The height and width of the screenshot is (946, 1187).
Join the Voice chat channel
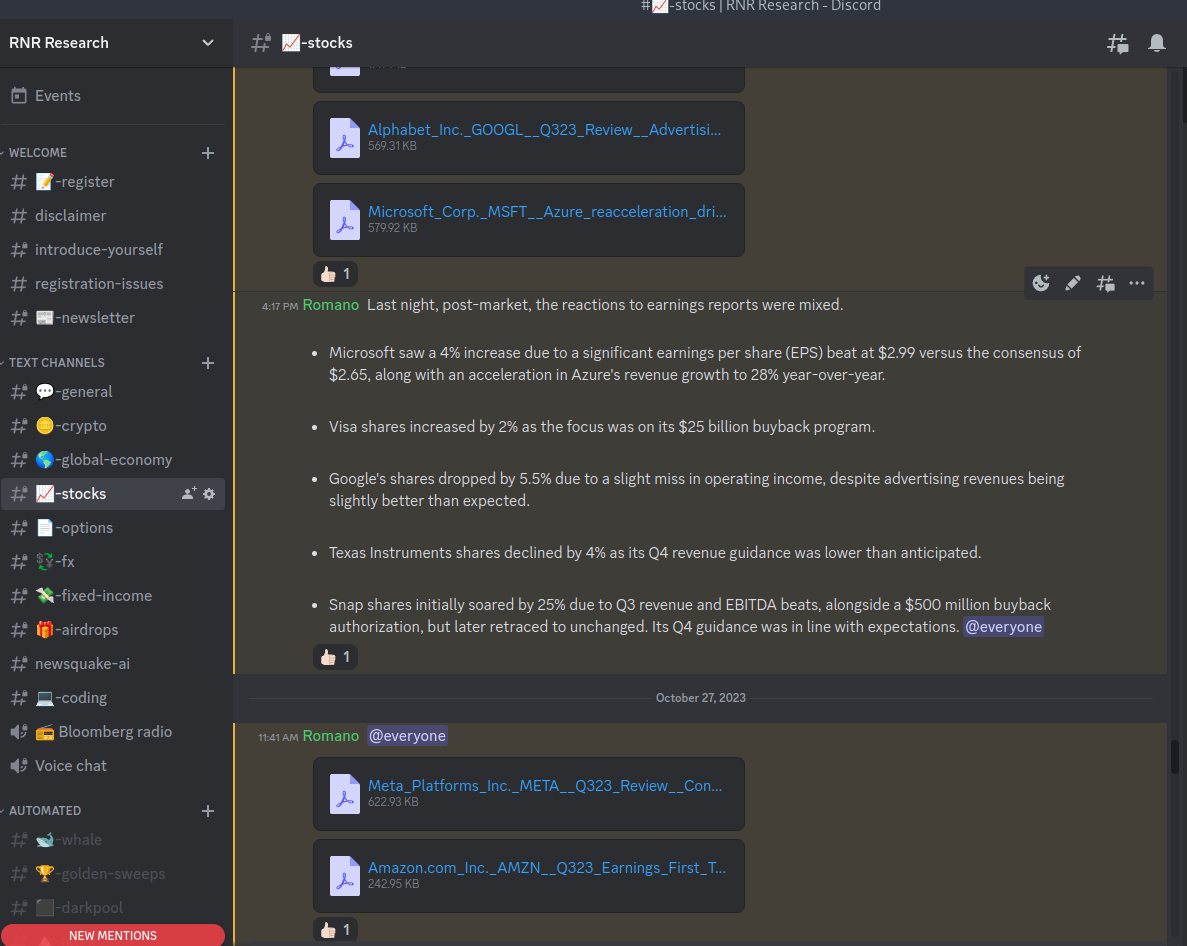[x=113, y=766]
